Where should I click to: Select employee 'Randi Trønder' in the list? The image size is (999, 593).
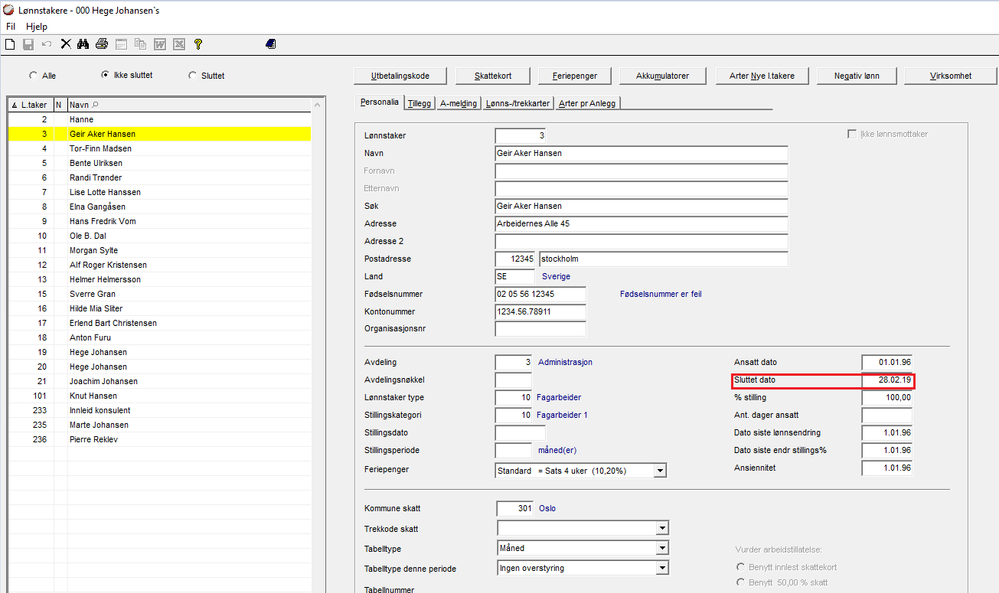point(159,178)
